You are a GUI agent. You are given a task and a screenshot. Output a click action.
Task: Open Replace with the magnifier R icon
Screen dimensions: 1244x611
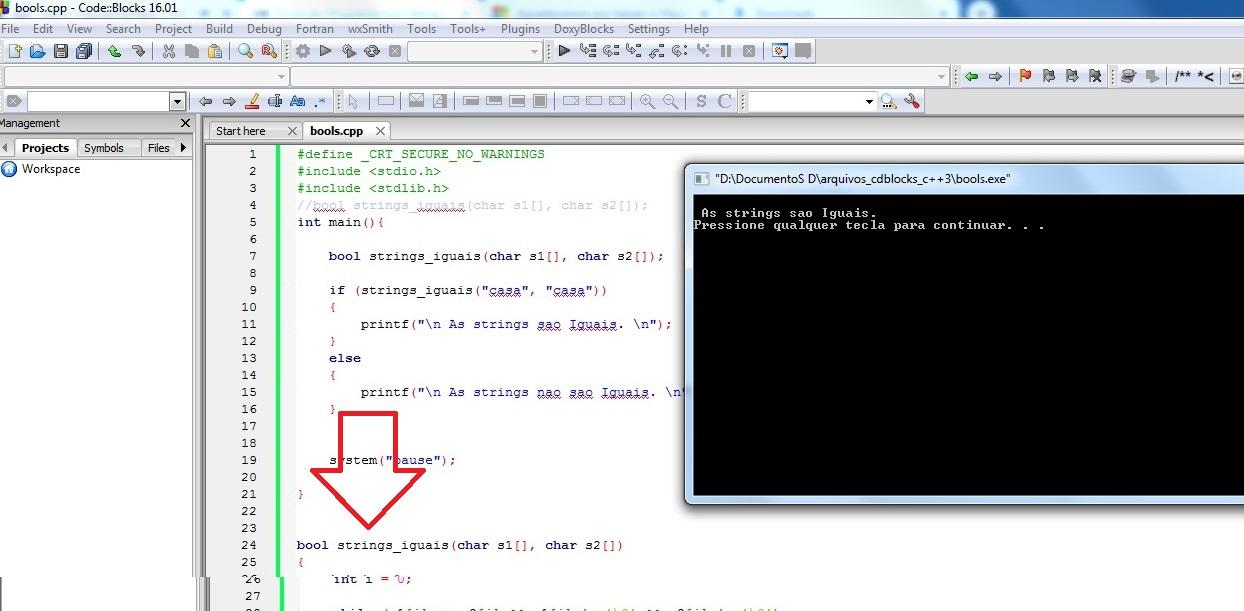[x=268, y=51]
